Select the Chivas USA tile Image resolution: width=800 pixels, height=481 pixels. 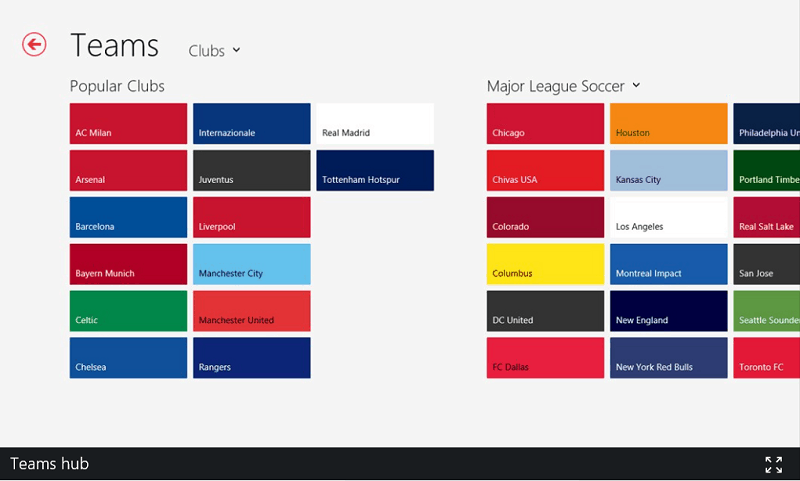(545, 170)
